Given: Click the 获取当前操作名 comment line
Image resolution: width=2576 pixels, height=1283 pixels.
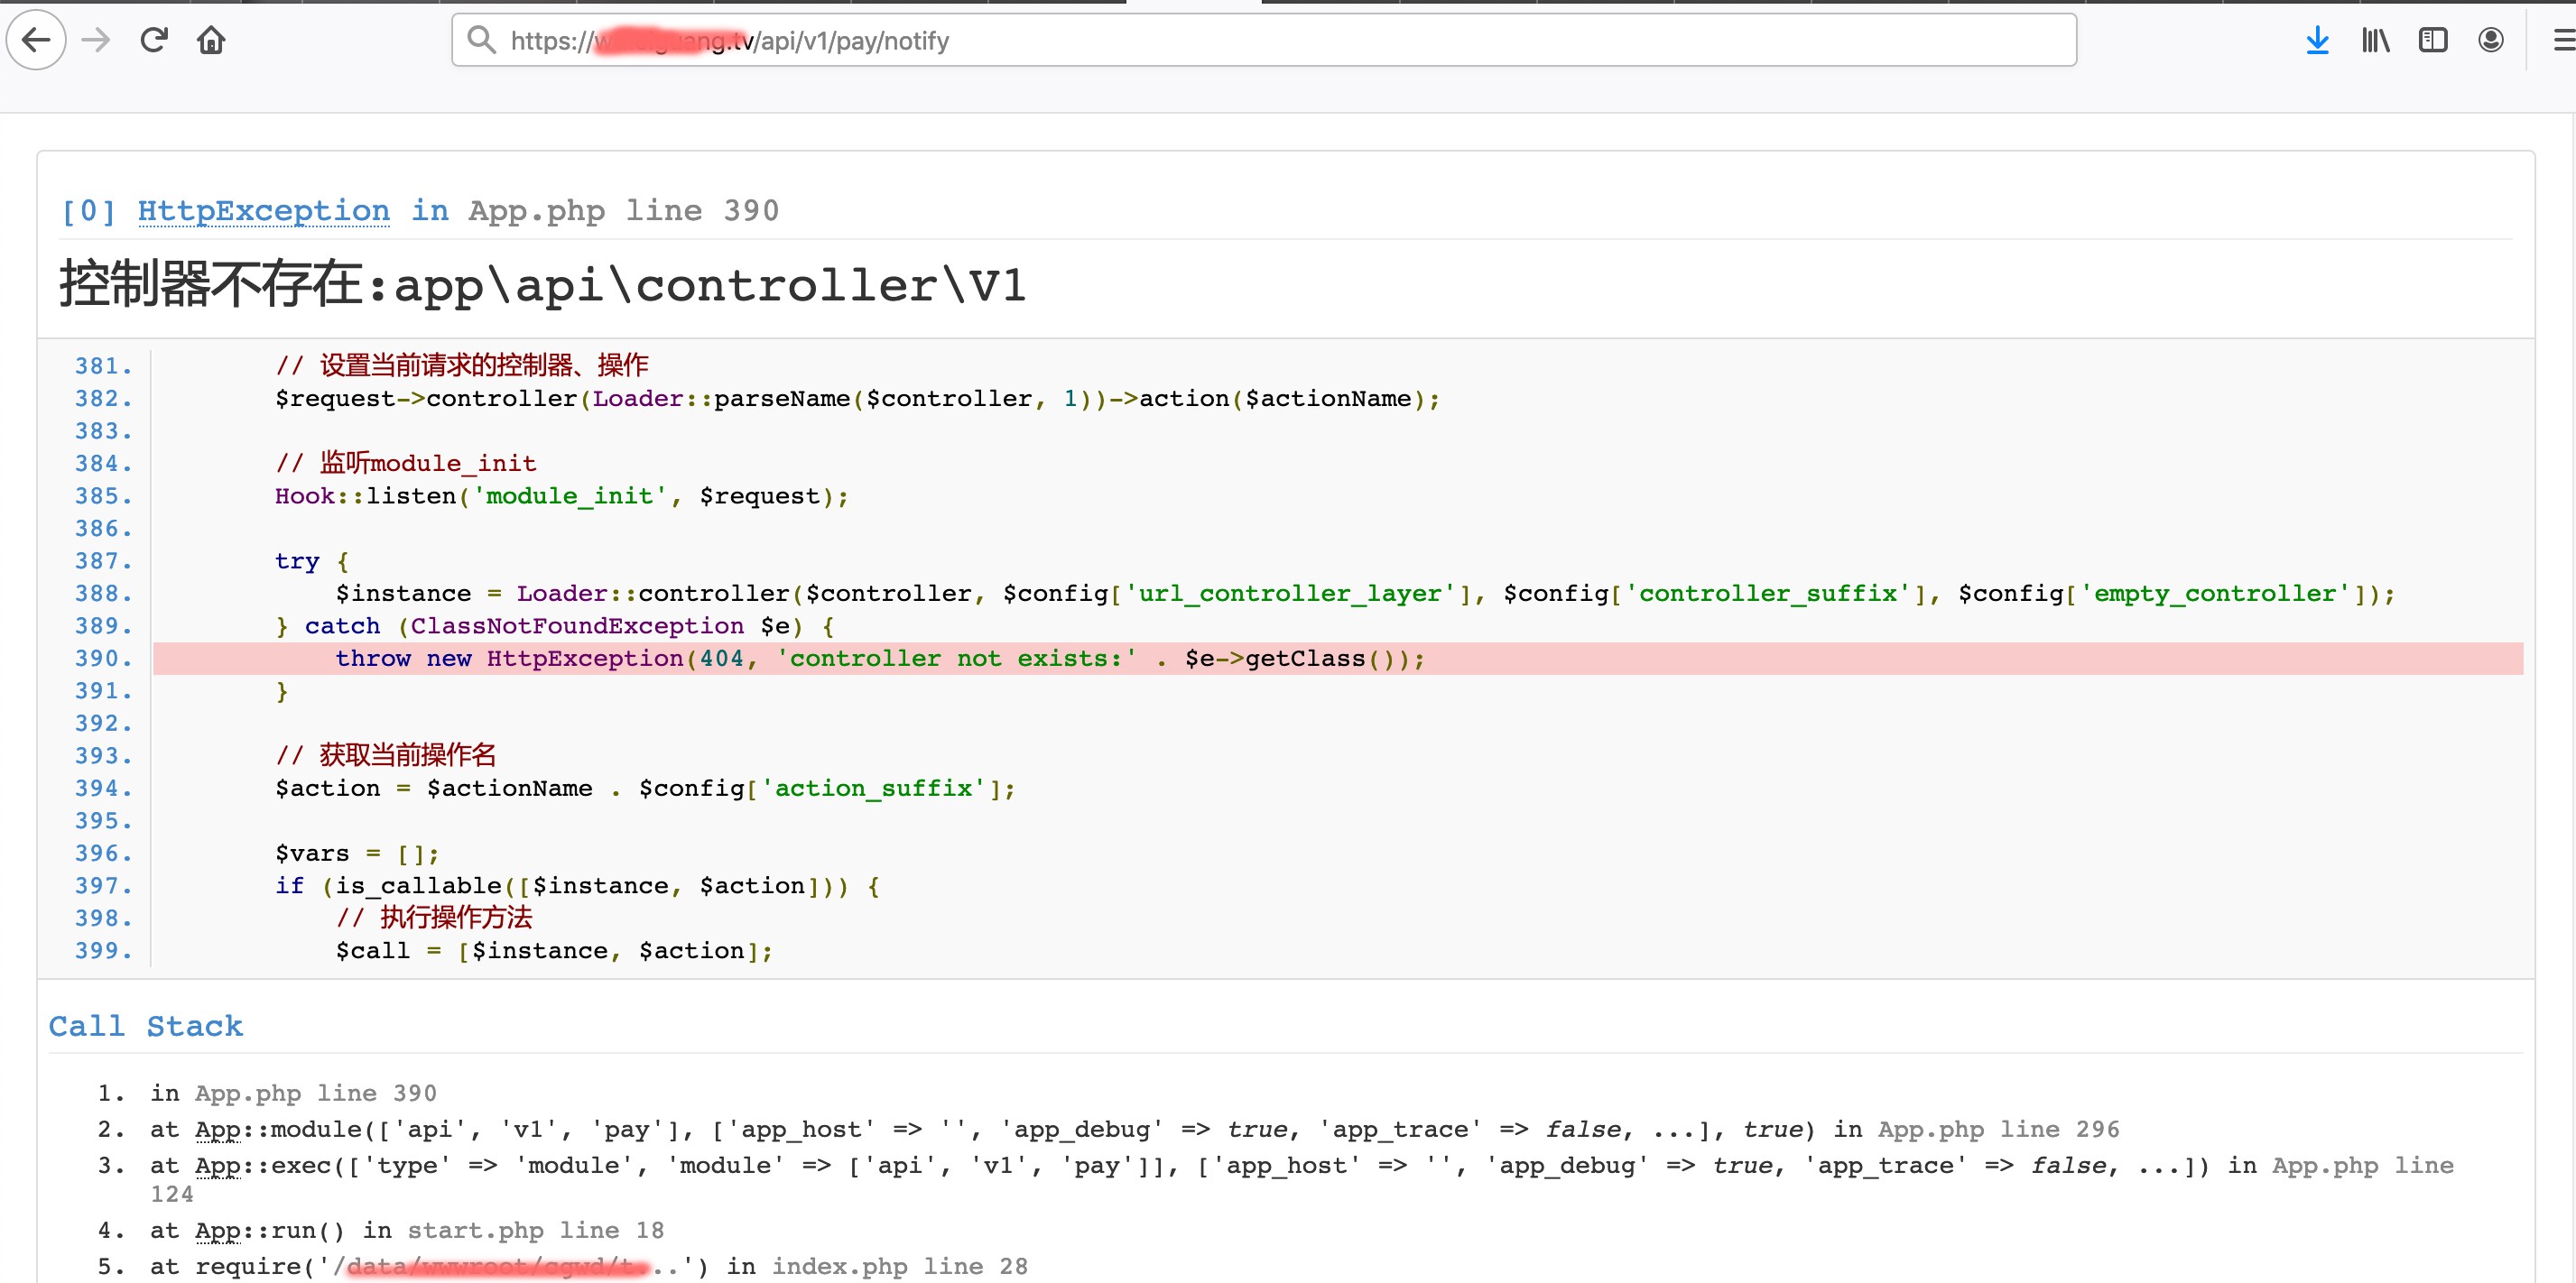Looking at the screenshot, I should (x=386, y=755).
